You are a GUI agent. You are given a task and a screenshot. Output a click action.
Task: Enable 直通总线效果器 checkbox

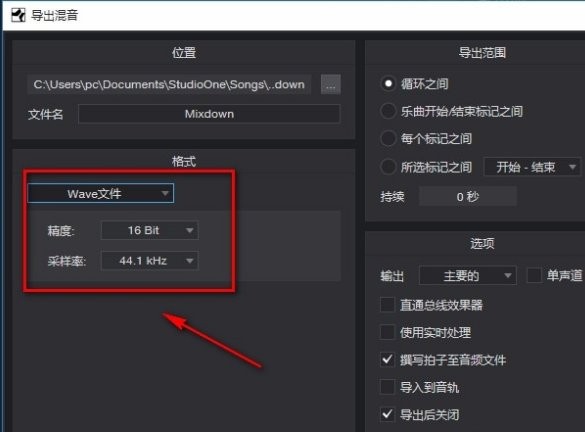pos(387,304)
